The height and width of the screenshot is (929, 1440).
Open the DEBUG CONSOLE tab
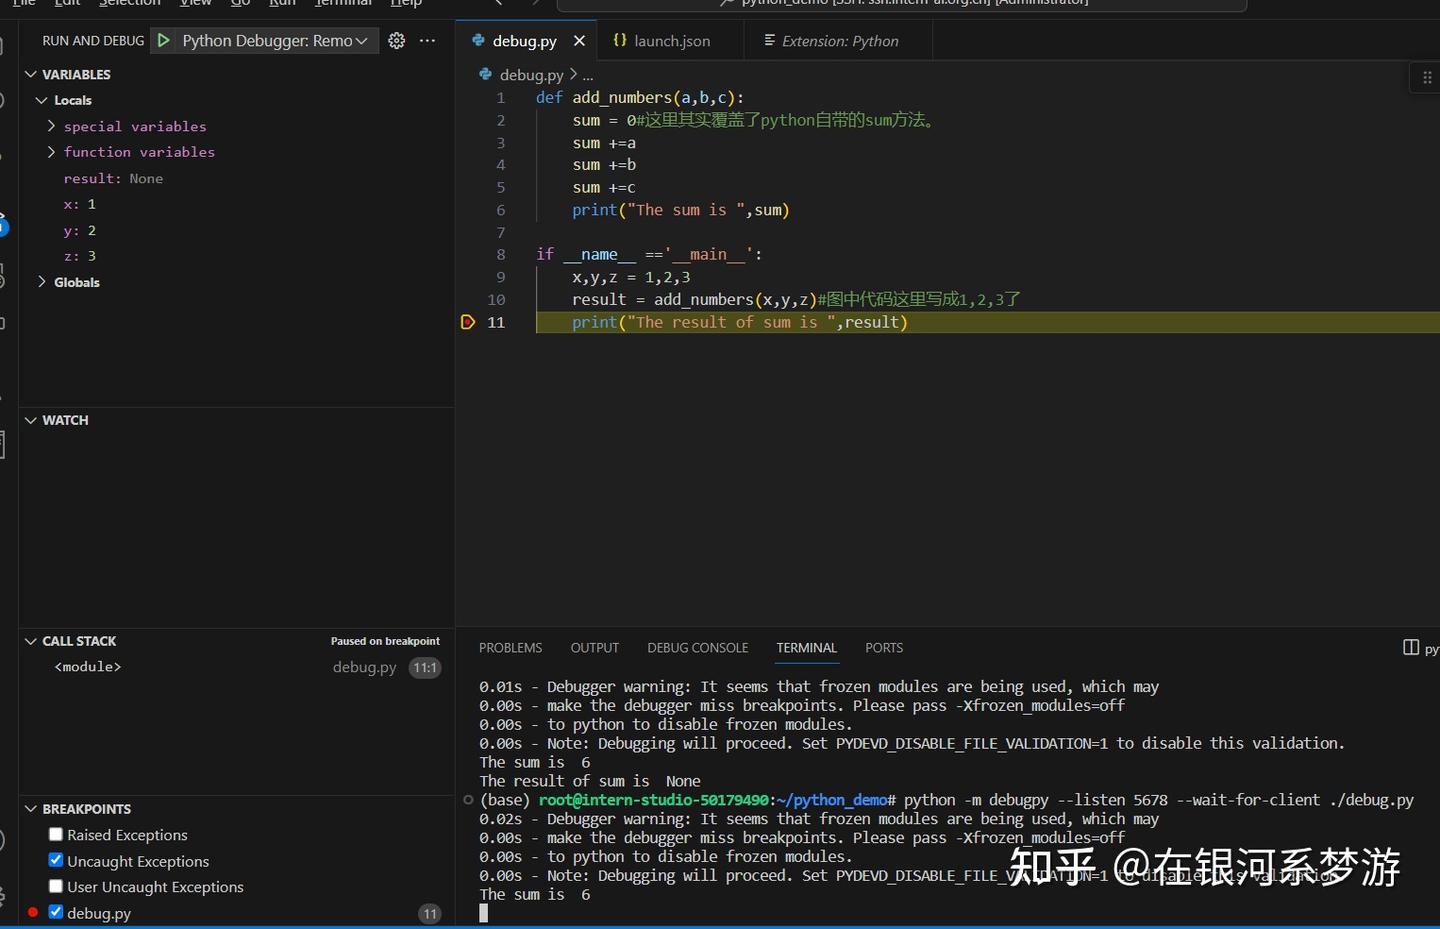(x=698, y=648)
